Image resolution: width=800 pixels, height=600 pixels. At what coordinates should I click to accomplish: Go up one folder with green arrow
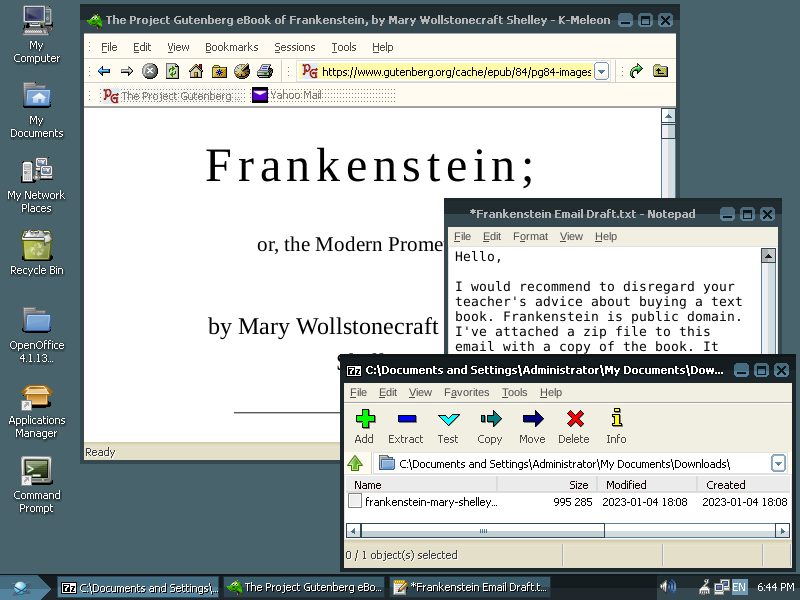[355, 463]
